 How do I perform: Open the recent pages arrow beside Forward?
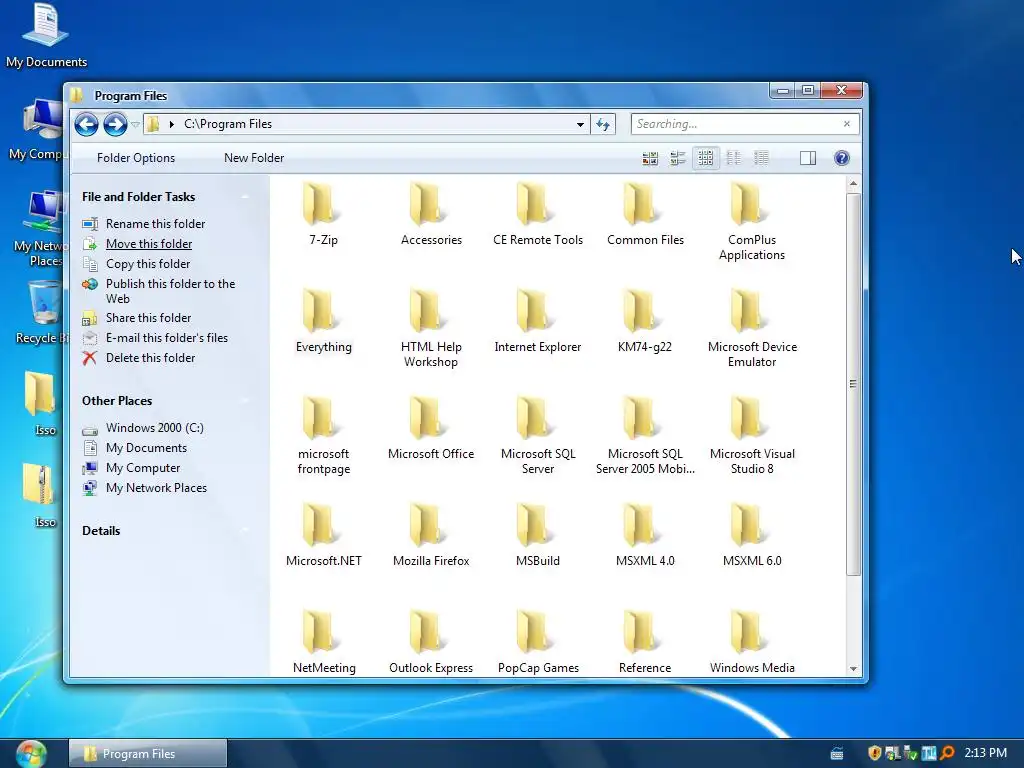point(135,124)
